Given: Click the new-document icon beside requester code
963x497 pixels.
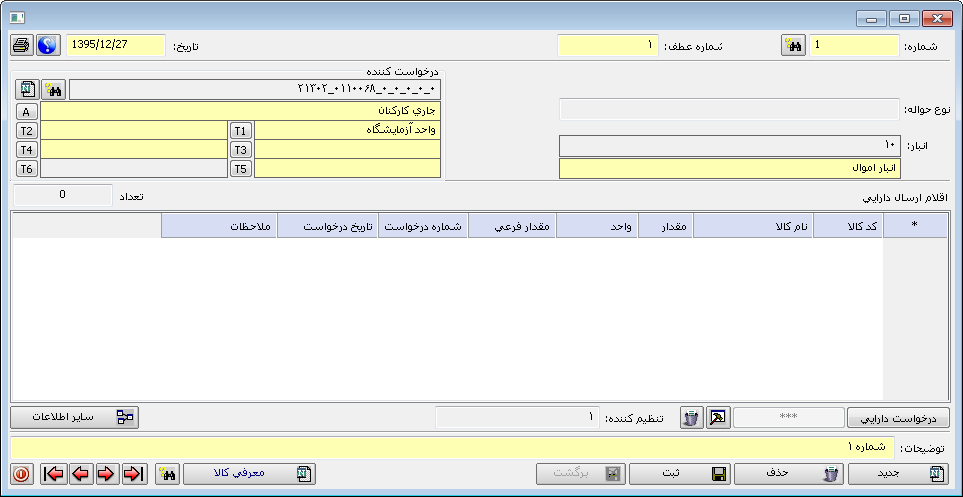Looking at the screenshot, I should tap(28, 90).
